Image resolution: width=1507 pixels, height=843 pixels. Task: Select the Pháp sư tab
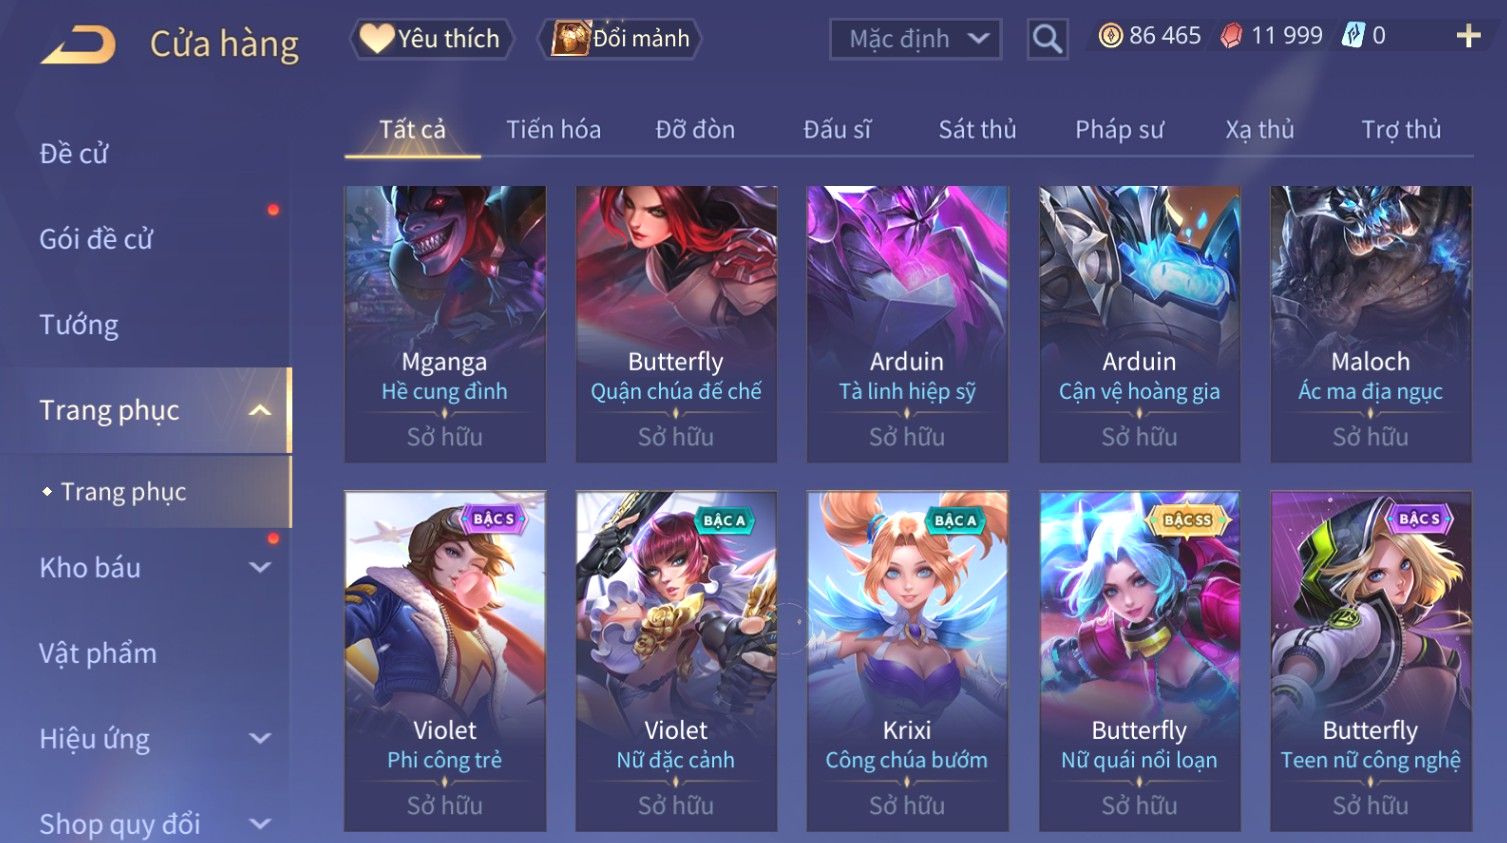click(1119, 130)
